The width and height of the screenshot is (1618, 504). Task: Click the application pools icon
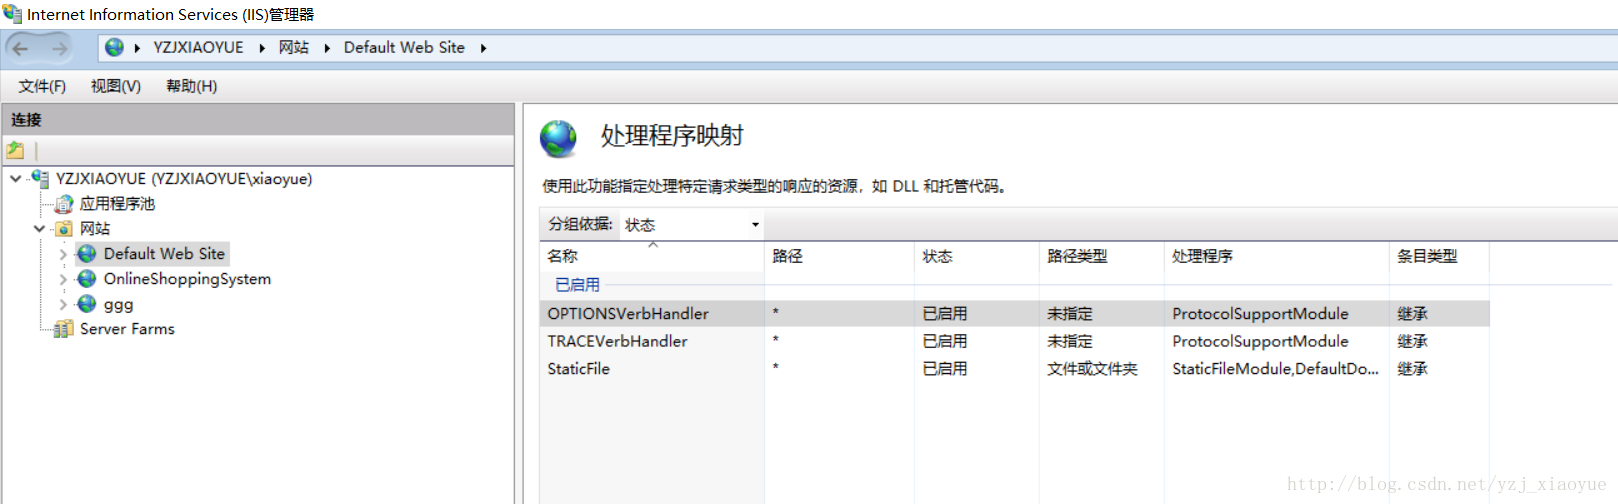[x=64, y=204]
